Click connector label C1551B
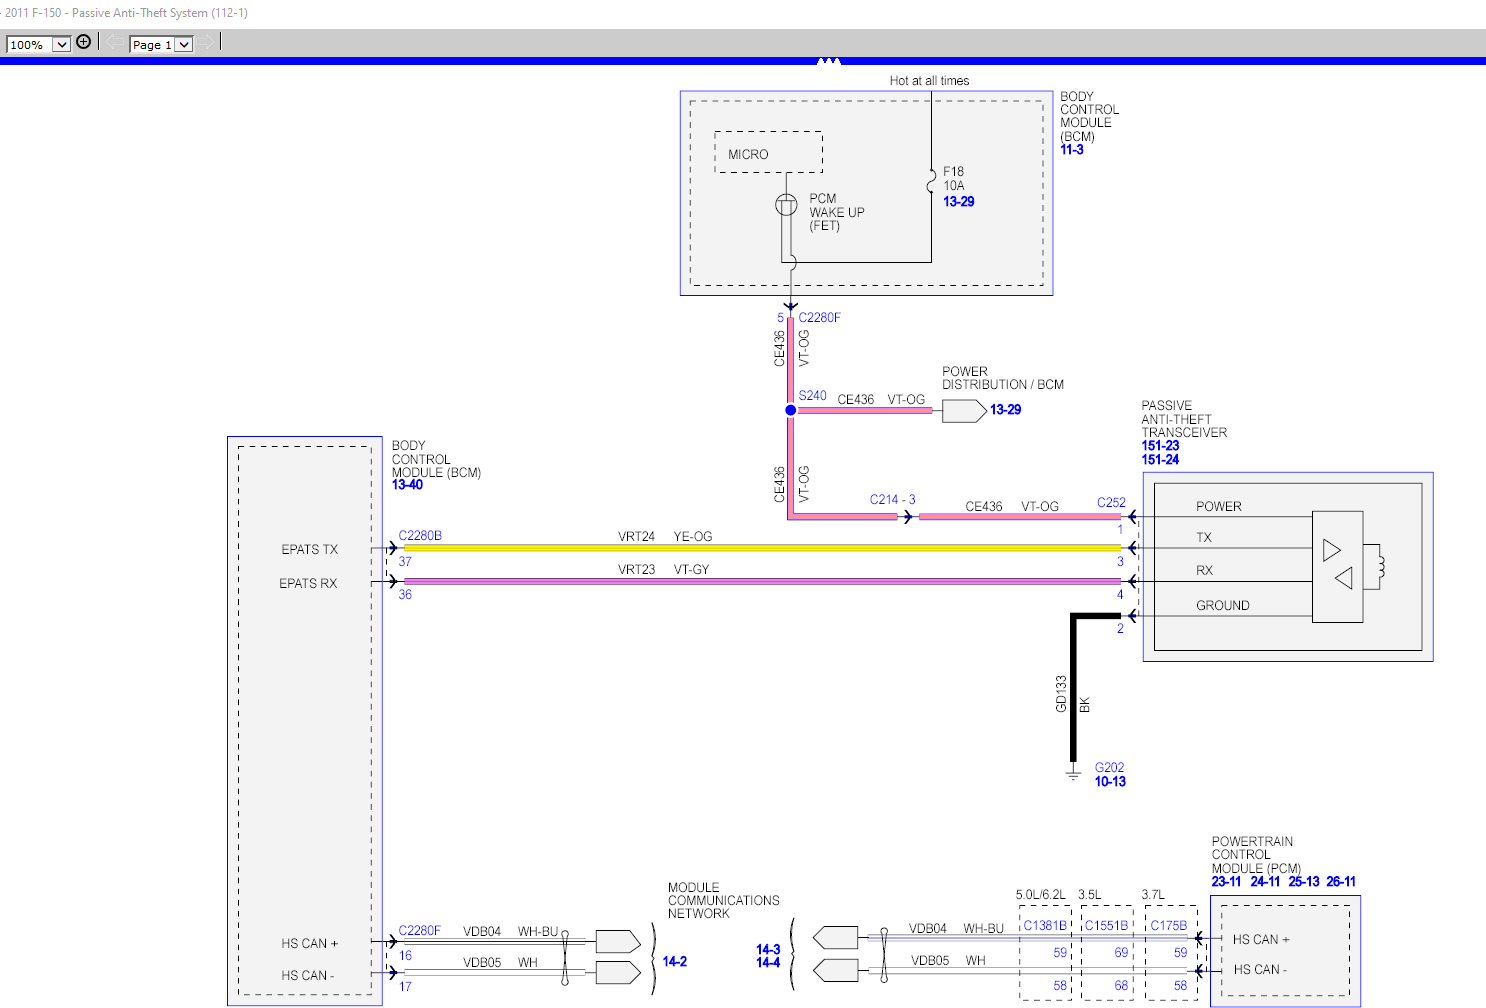This screenshot has width=1486, height=1008. coord(1106,926)
